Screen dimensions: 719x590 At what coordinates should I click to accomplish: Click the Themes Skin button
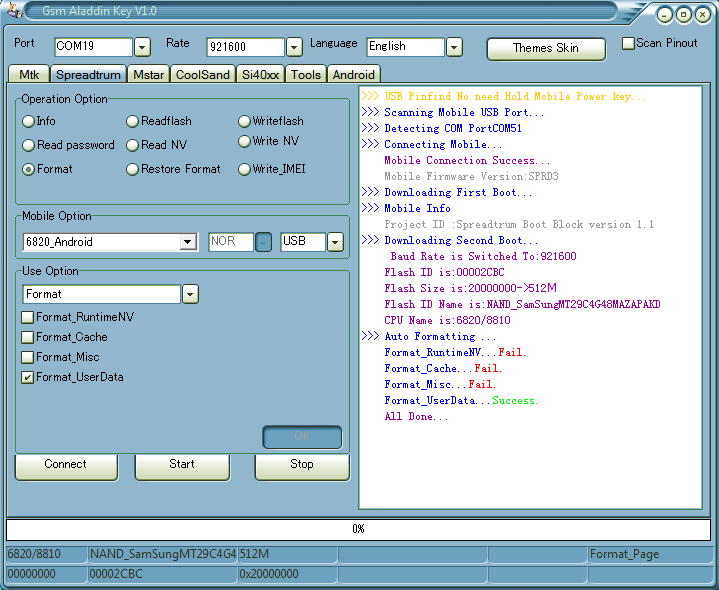point(546,49)
